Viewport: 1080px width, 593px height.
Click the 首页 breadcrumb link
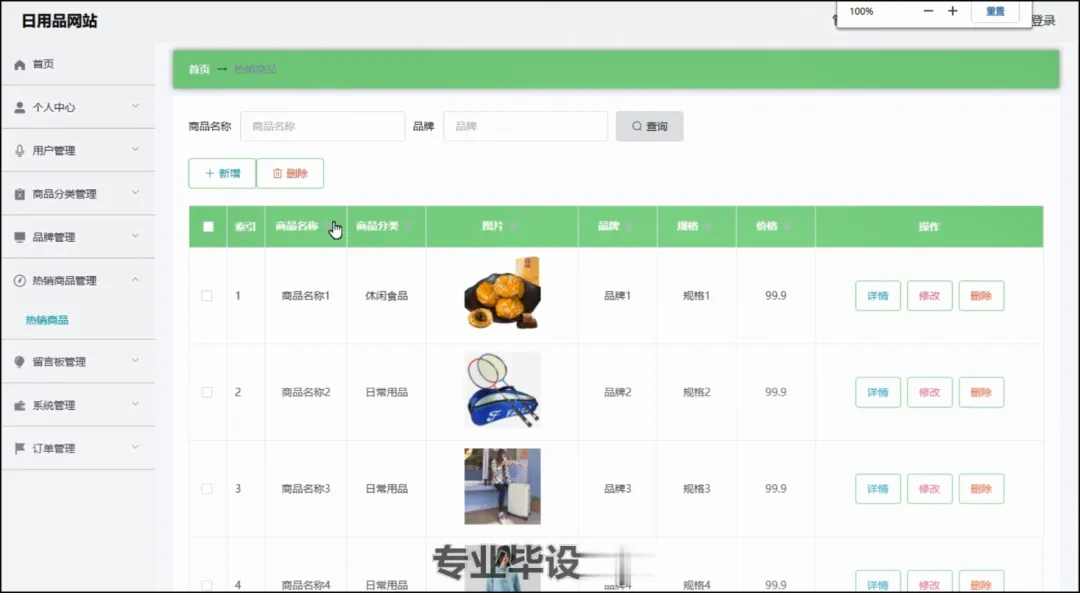tap(199, 70)
